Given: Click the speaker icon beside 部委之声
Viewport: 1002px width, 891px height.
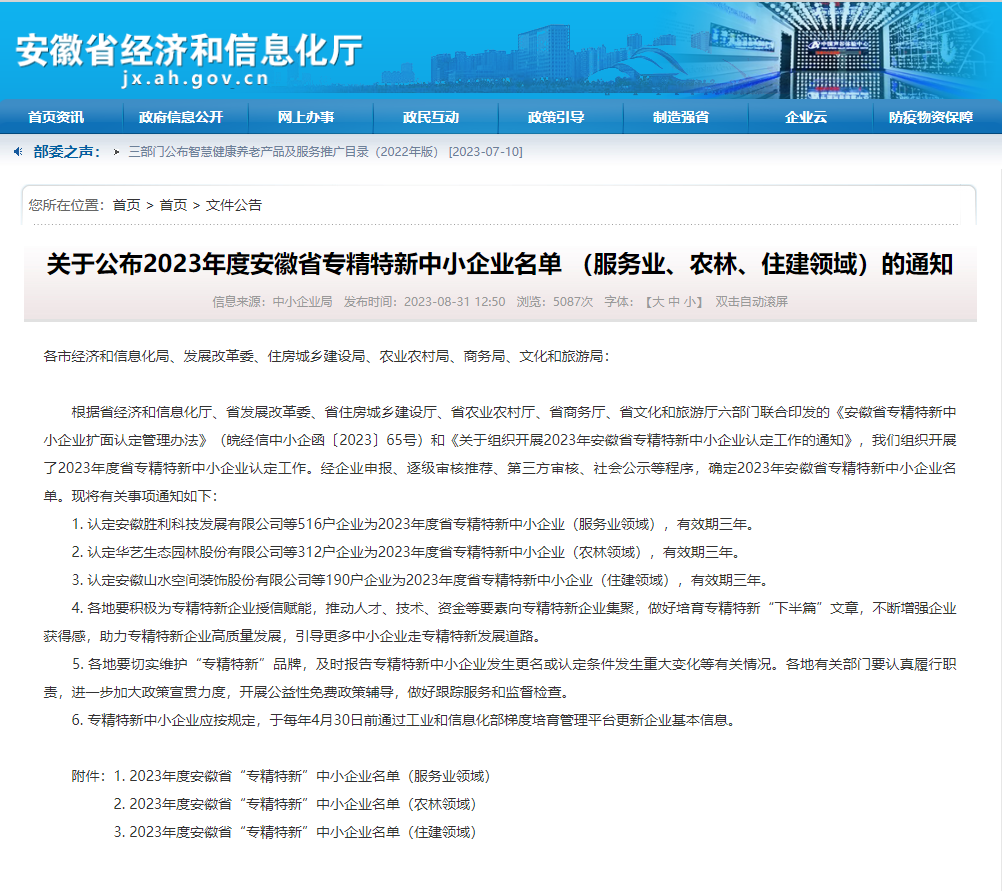Looking at the screenshot, I should point(18,151).
